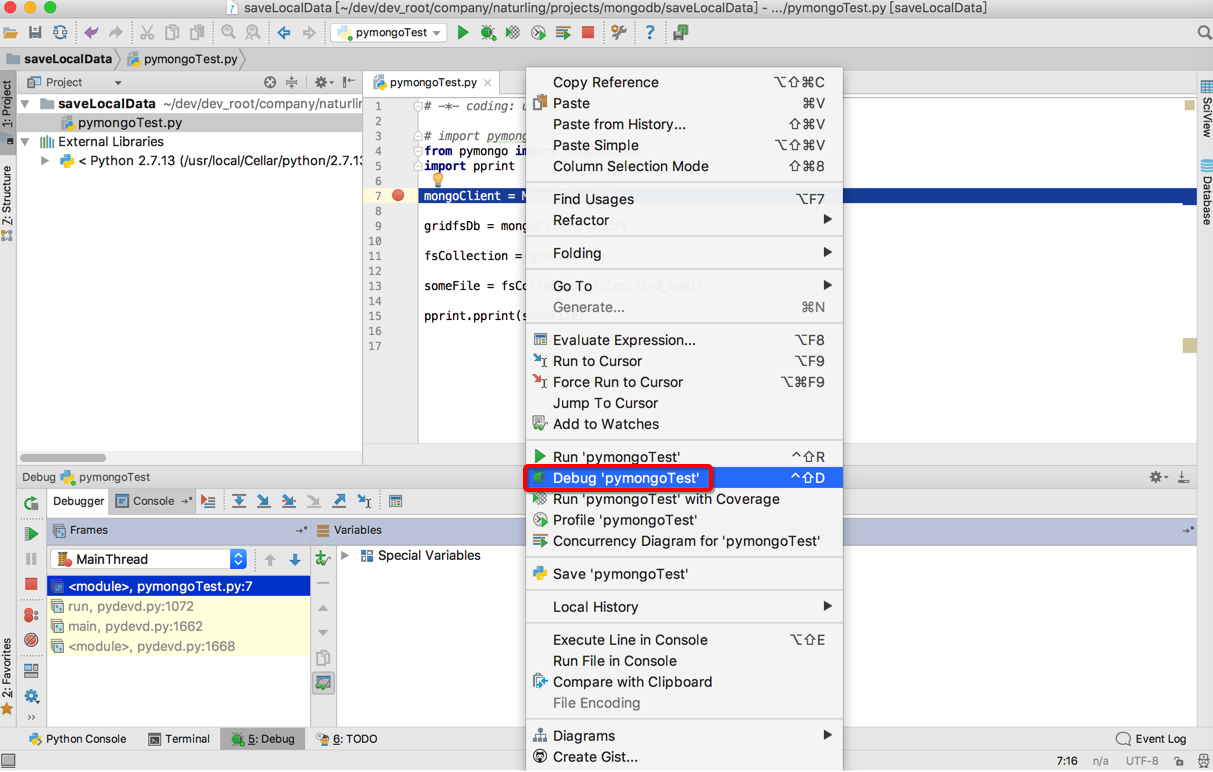Click the Save All toolbar icon
This screenshot has height=772, width=1213.
coord(35,33)
